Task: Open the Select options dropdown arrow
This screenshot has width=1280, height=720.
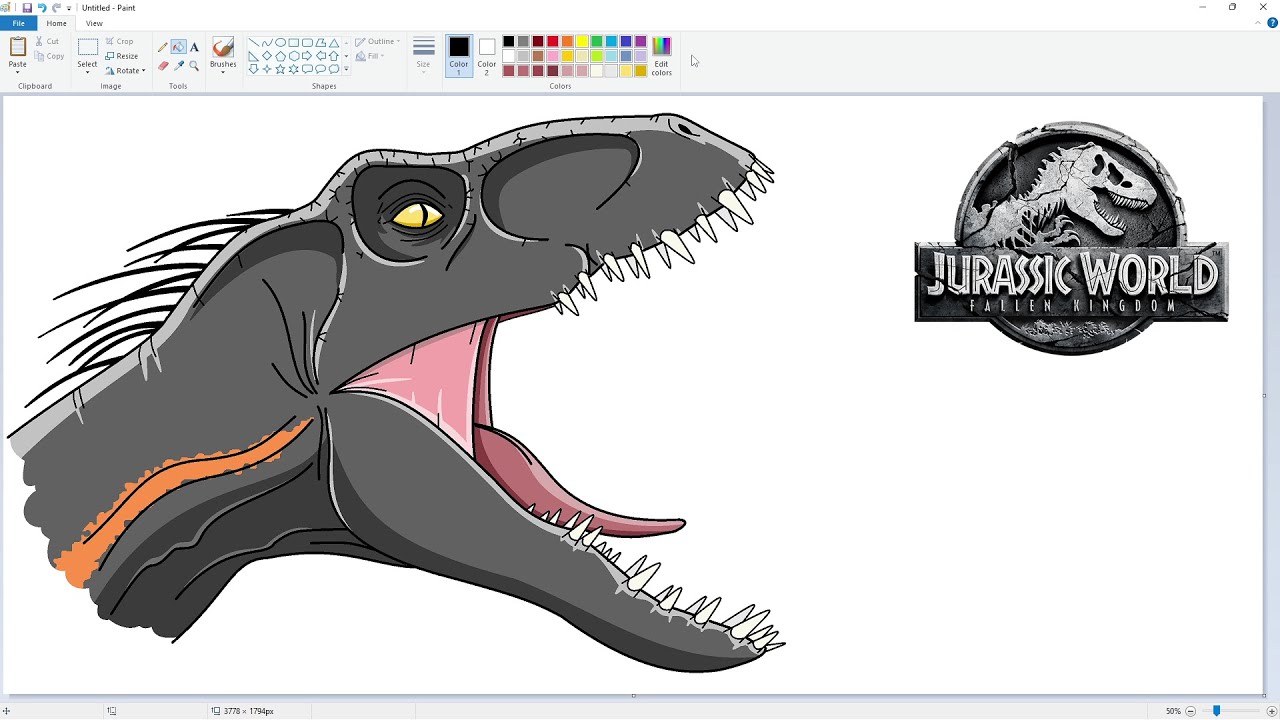Action: pos(88,72)
